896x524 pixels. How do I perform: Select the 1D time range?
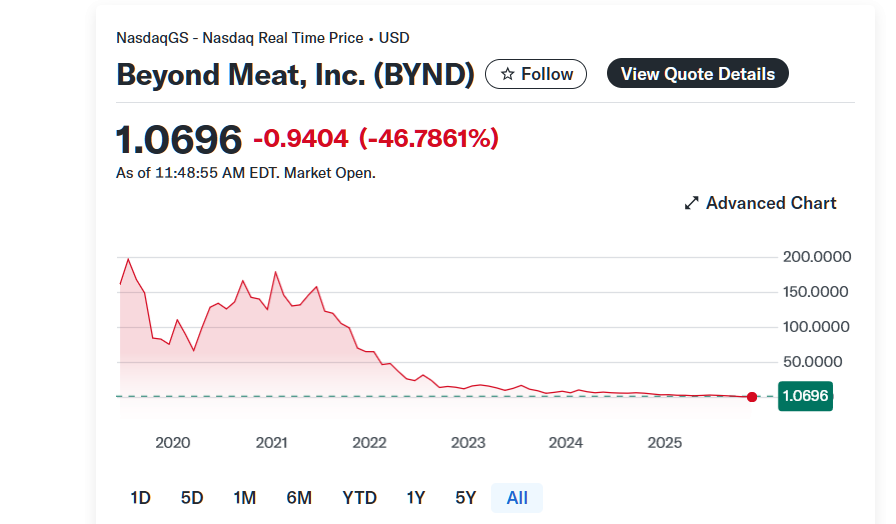[140, 497]
